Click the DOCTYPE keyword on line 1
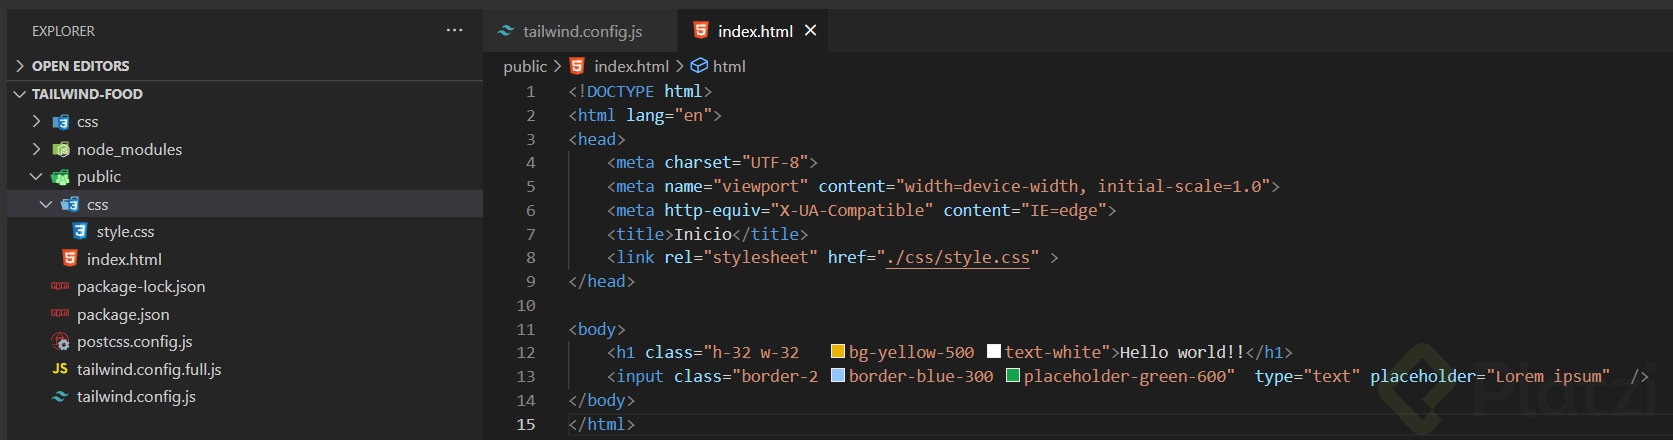The width and height of the screenshot is (1673, 440). pos(620,91)
